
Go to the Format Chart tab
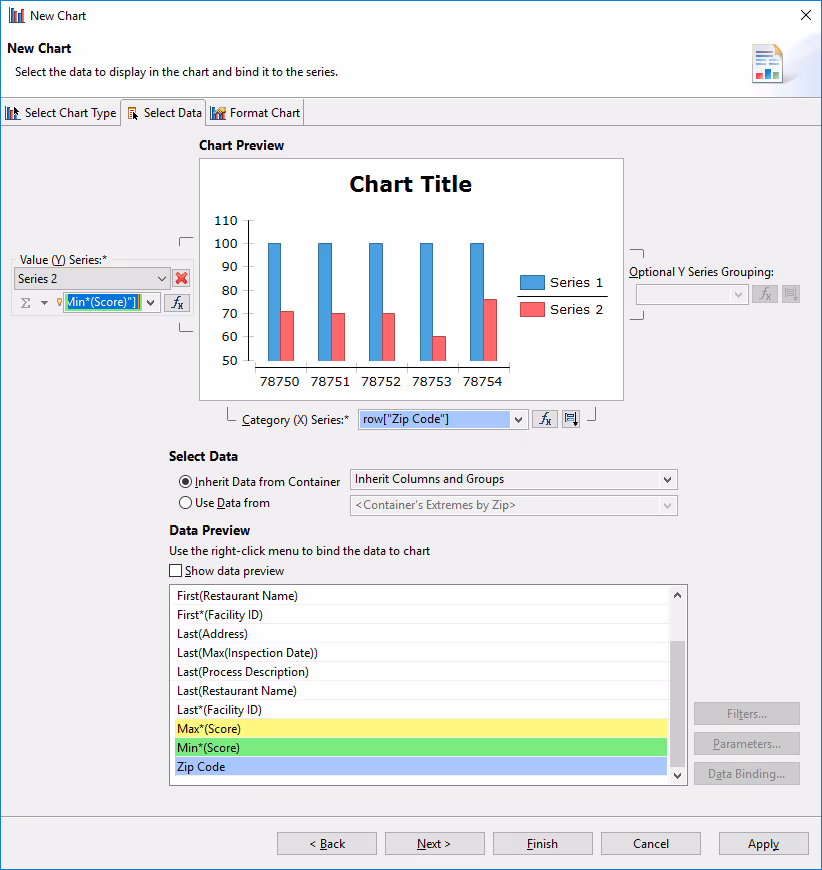(x=255, y=113)
